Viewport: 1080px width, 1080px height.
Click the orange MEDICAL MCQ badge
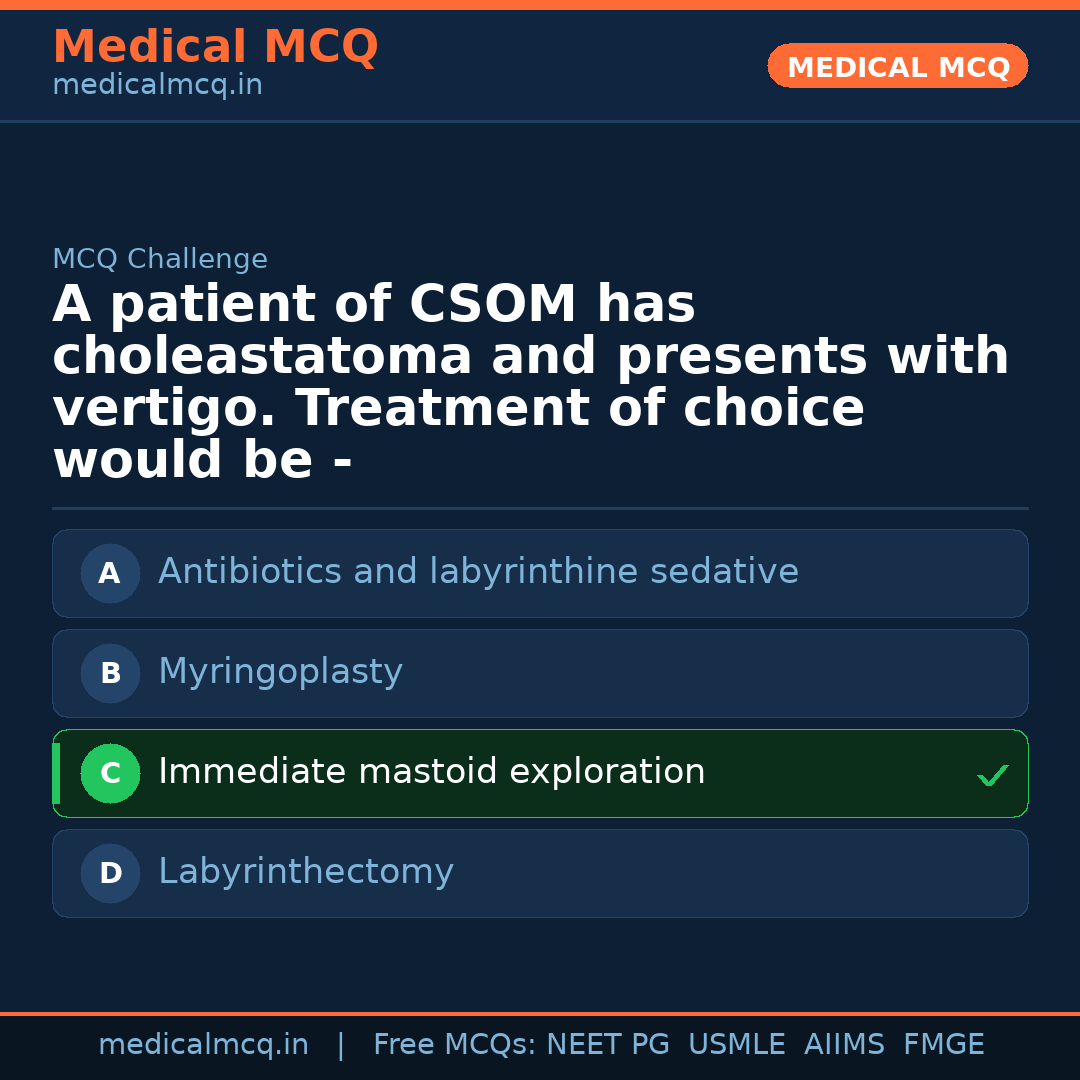point(897,66)
